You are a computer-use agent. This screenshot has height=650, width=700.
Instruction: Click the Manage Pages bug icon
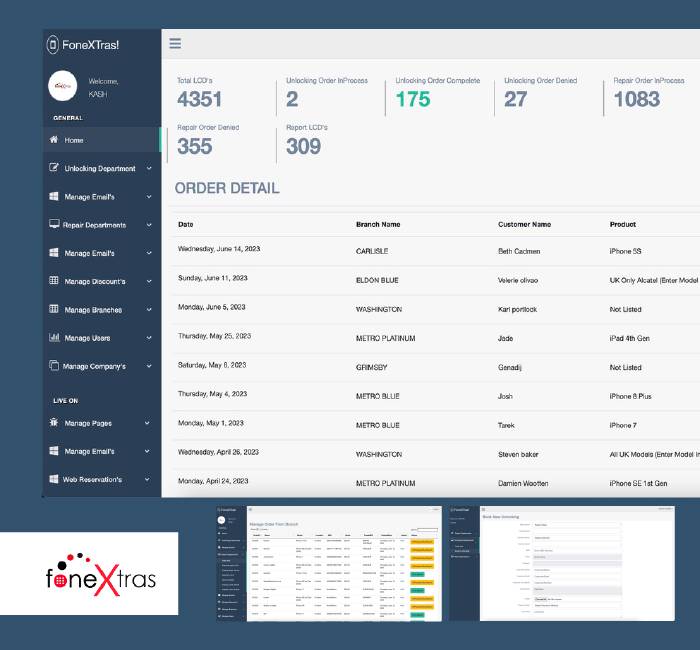(54, 423)
